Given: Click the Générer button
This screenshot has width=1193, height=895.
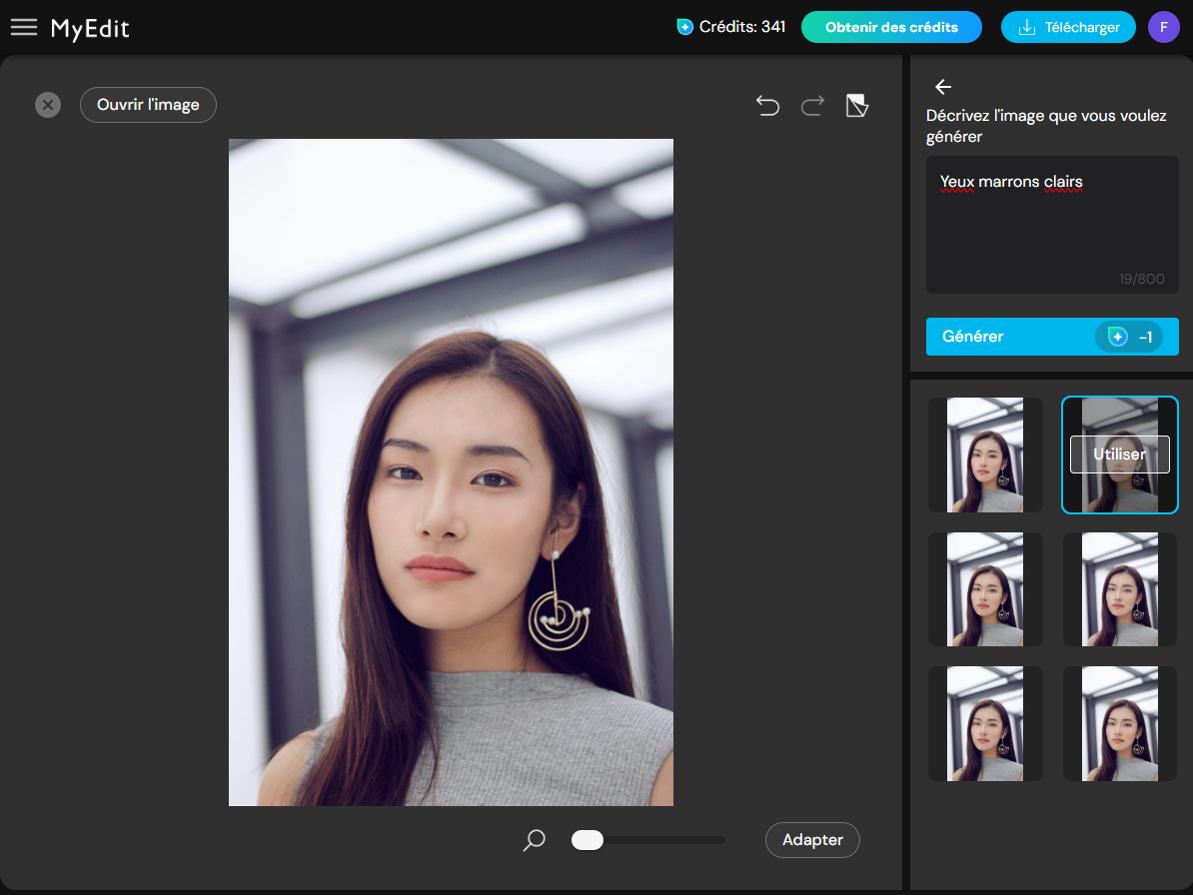Looking at the screenshot, I should point(1051,336).
